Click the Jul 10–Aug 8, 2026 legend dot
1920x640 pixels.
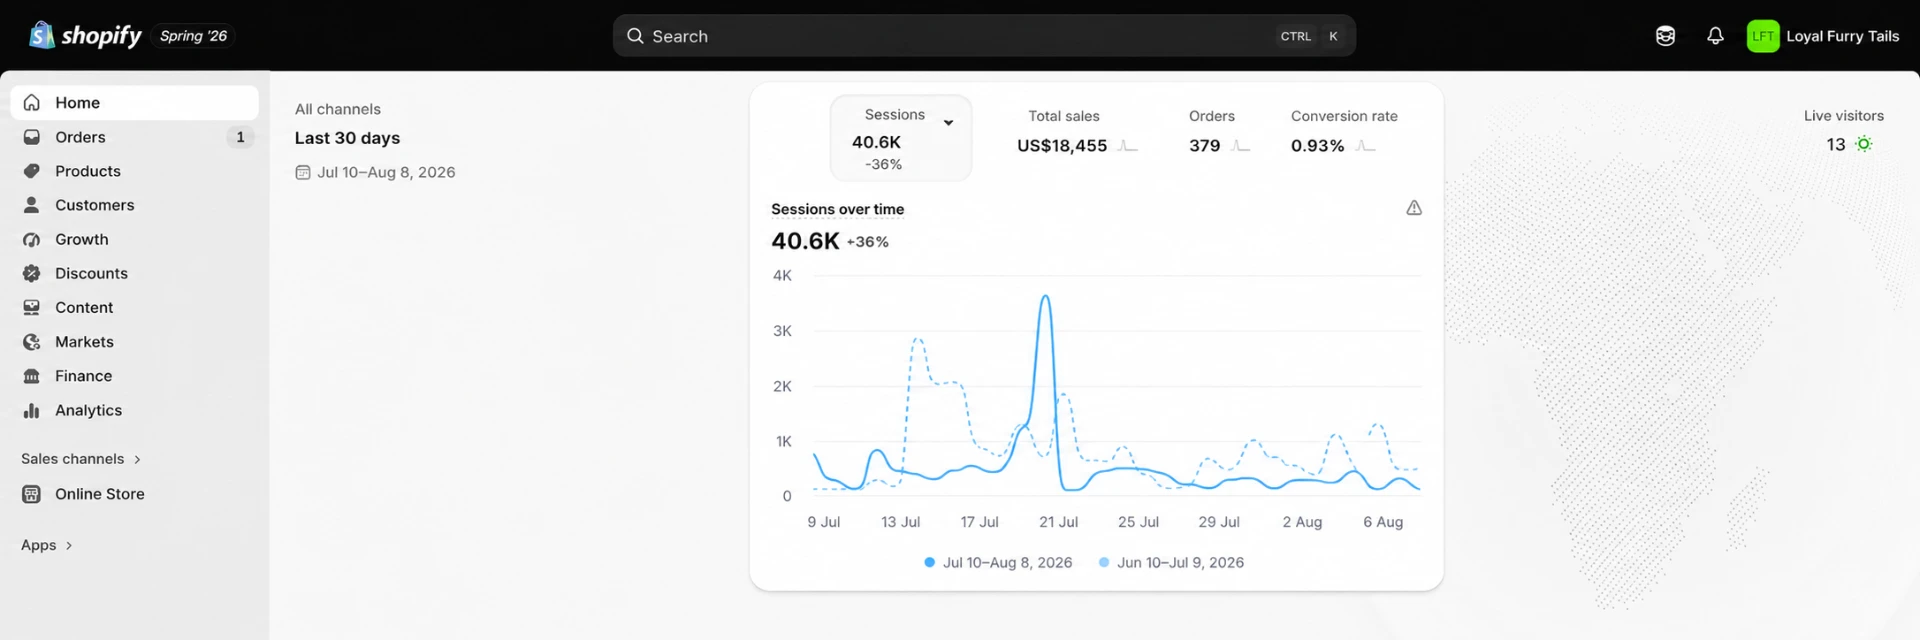pos(930,562)
